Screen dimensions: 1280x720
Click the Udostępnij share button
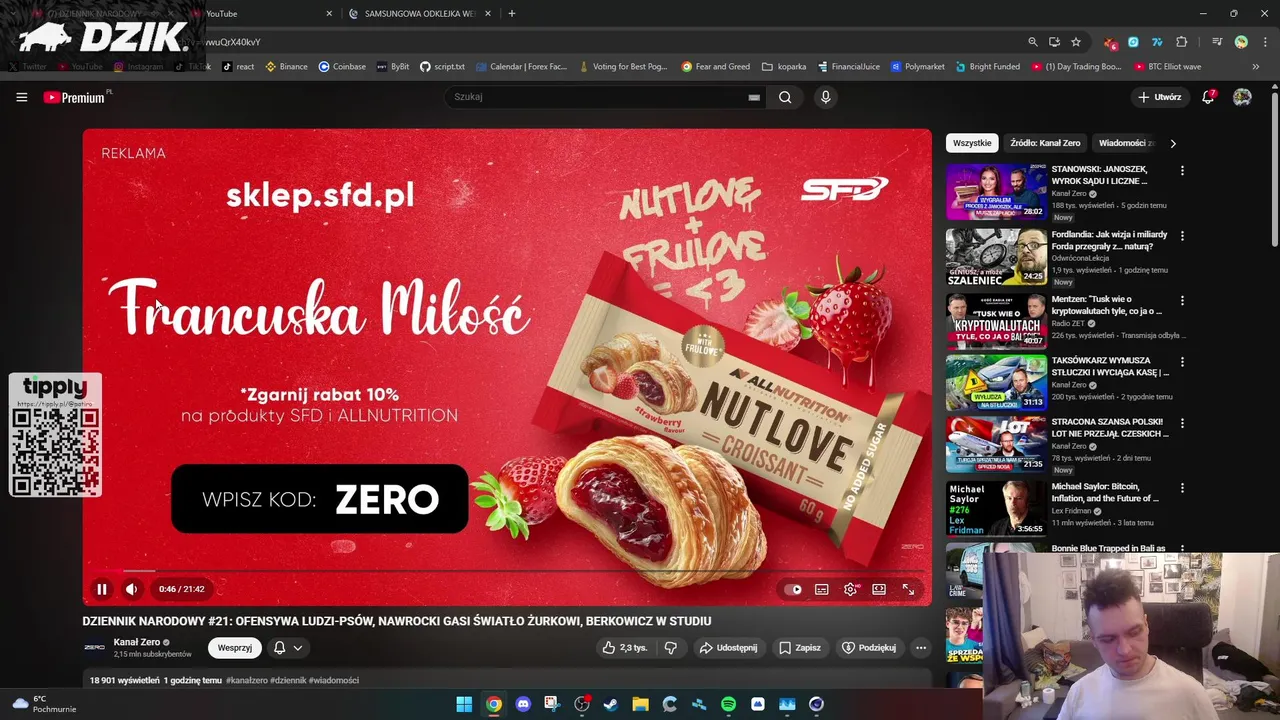(728, 648)
